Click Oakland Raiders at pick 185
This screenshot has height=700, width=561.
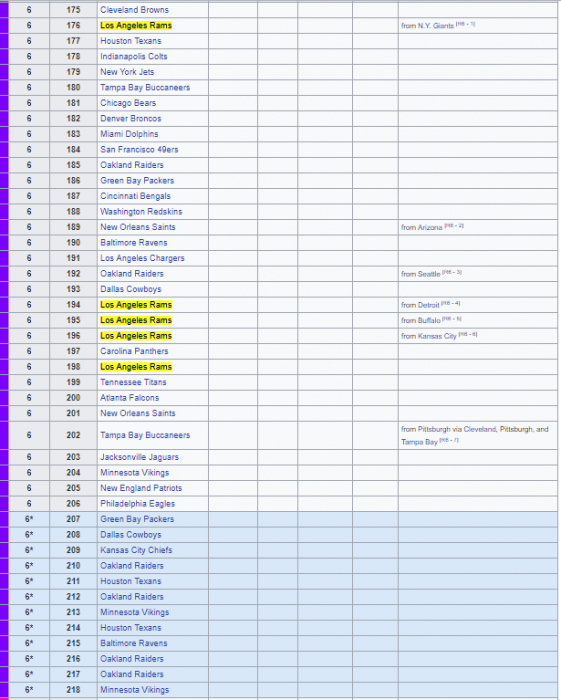(132, 165)
